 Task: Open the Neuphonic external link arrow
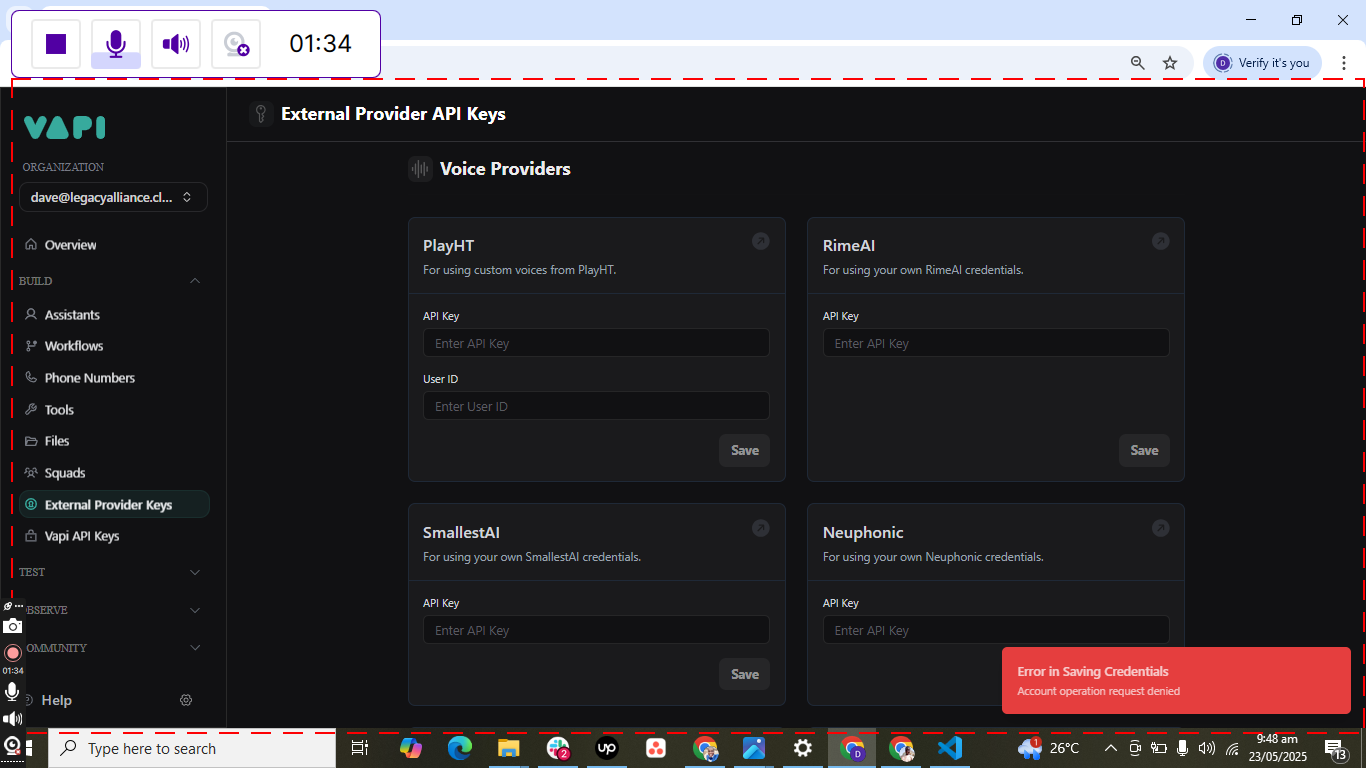point(1160,528)
